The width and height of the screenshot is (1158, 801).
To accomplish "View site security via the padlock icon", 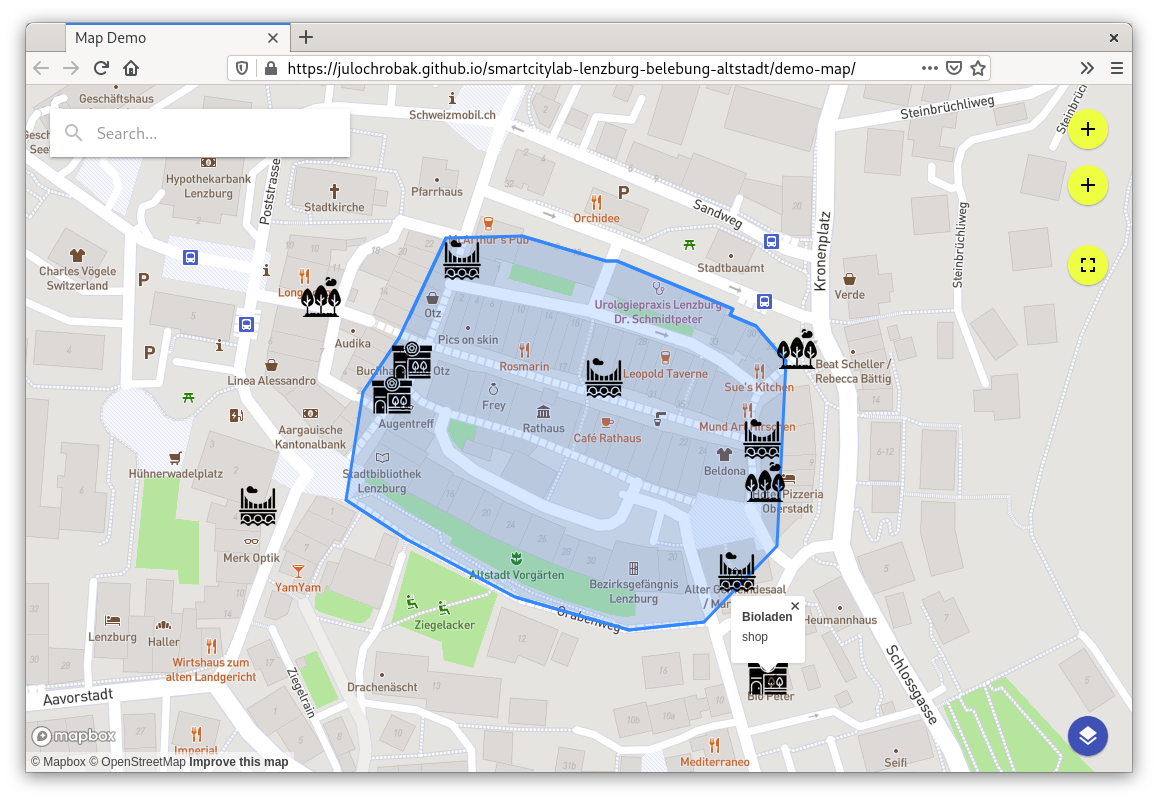I will tap(271, 69).
